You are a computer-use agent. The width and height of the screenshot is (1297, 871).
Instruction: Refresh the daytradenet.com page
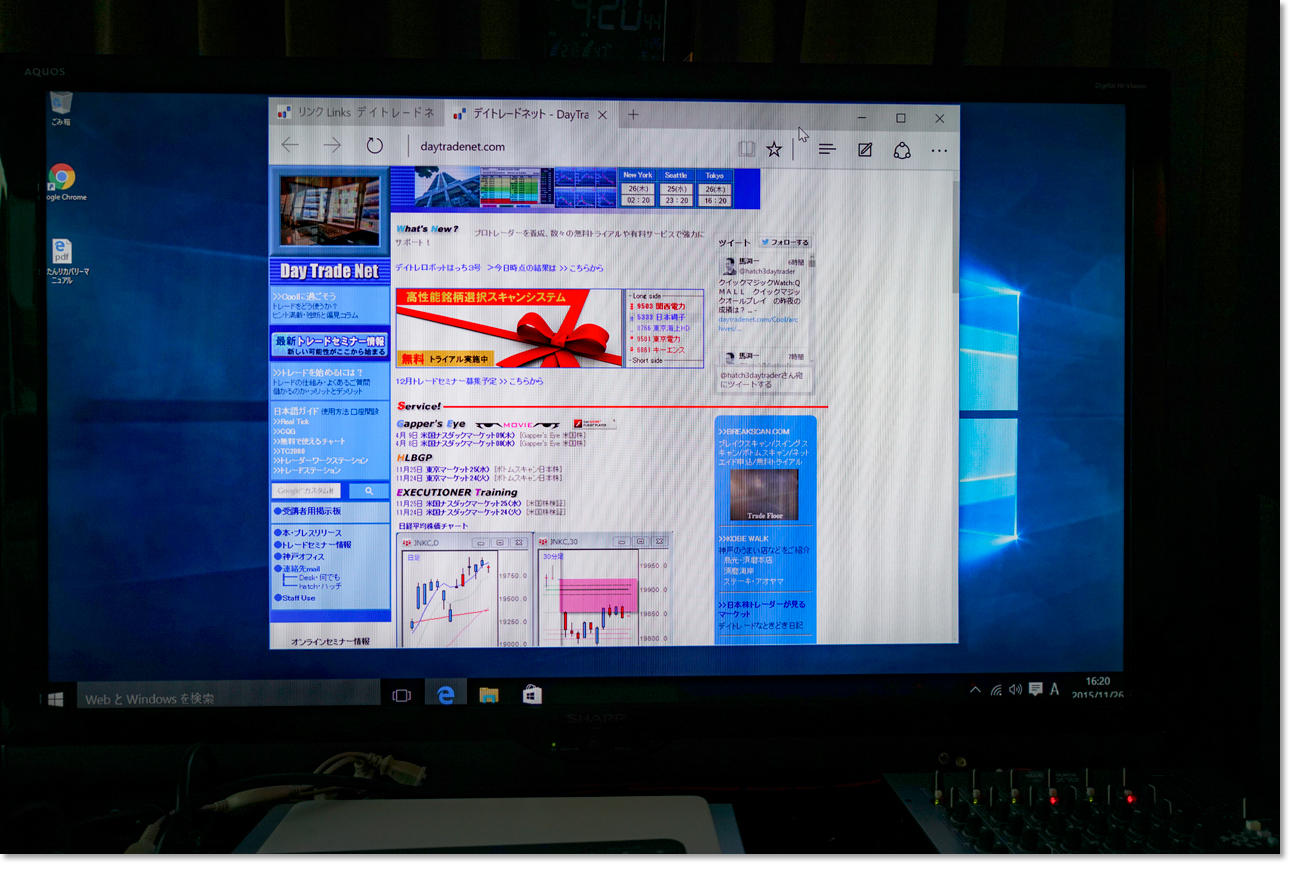click(x=375, y=146)
